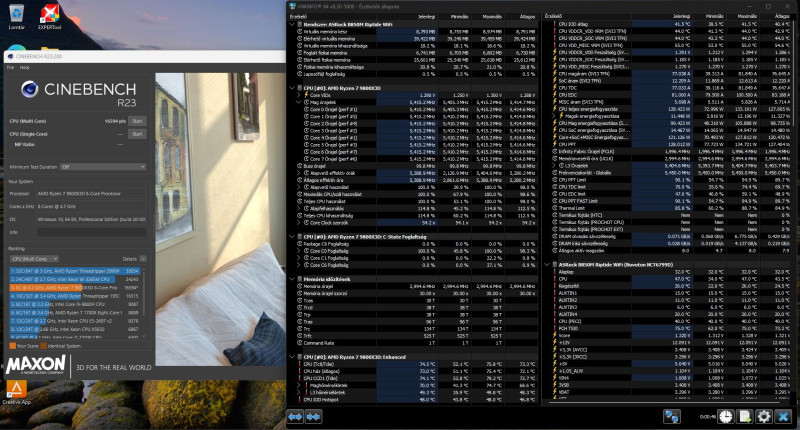Select Threadripper 2990W ranking entry
The image size is (800, 430).
74,271
